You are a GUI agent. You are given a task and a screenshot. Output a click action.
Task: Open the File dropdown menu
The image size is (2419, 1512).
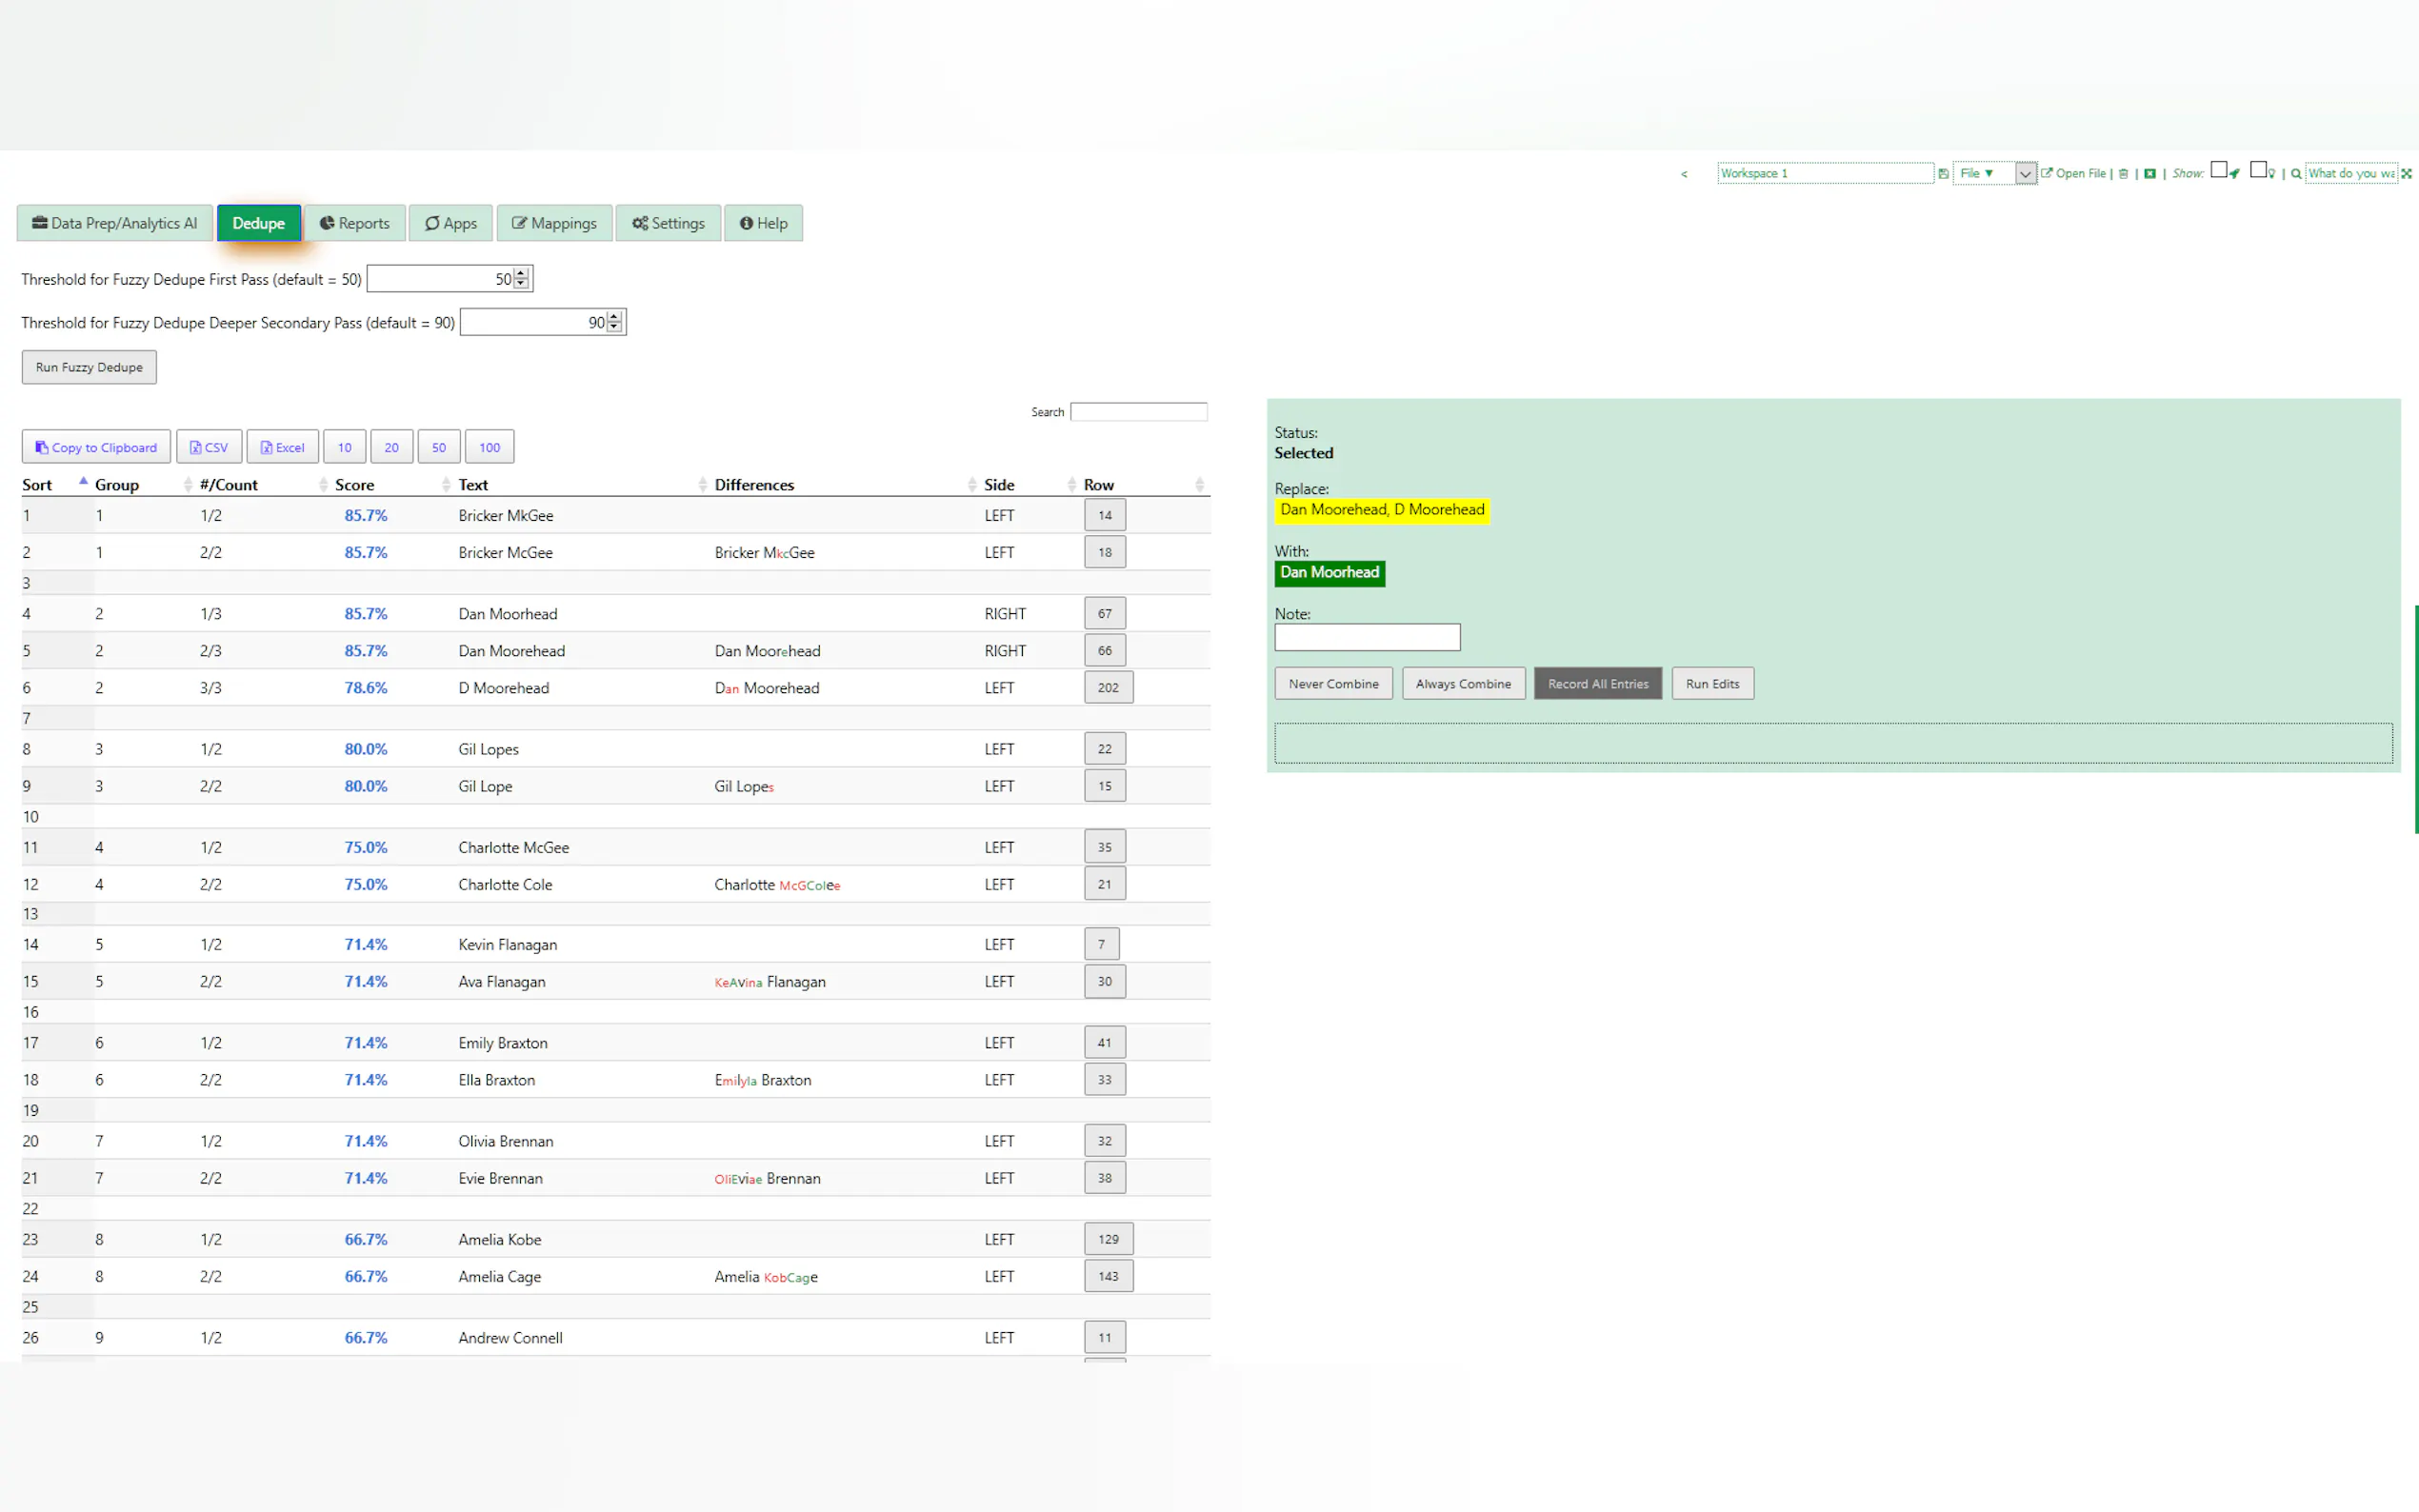1977,173
